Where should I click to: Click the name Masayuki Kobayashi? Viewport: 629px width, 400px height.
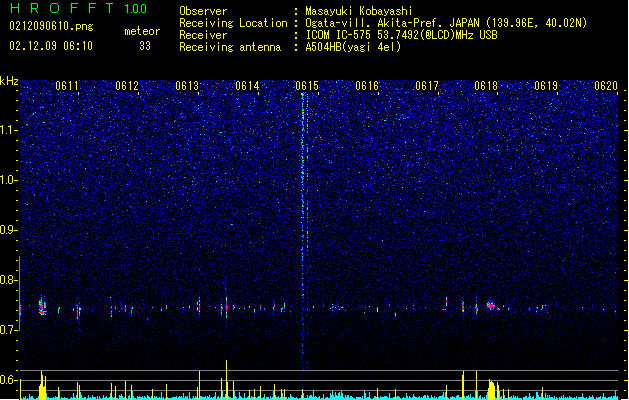[359, 11]
